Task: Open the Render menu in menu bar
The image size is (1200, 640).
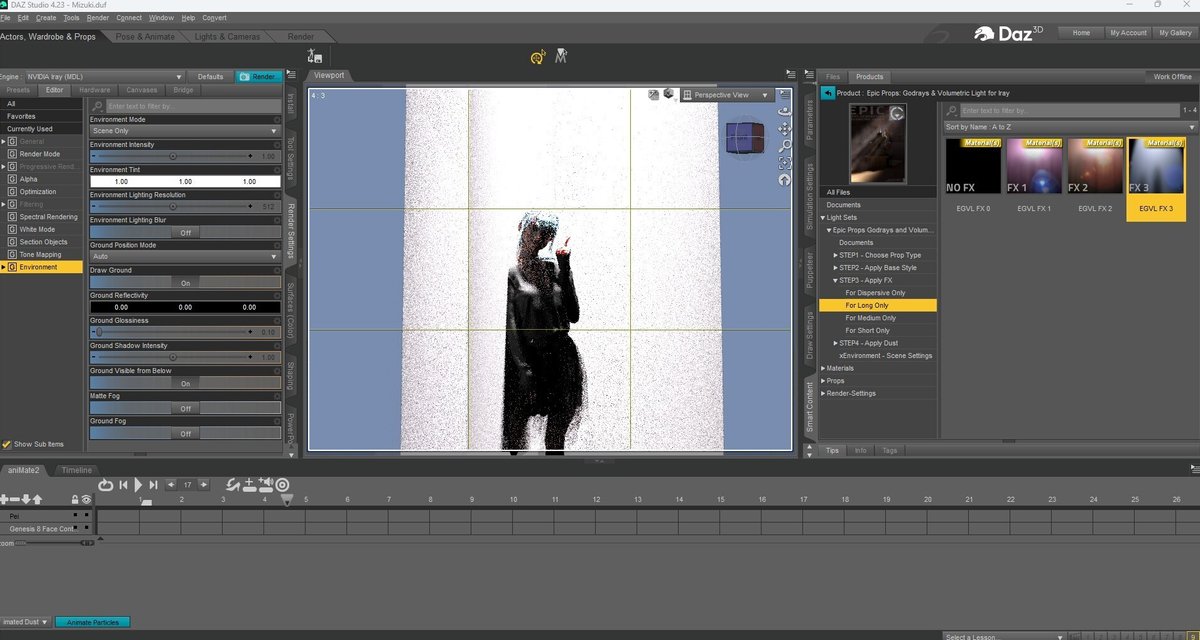Action: tap(98, 18)
